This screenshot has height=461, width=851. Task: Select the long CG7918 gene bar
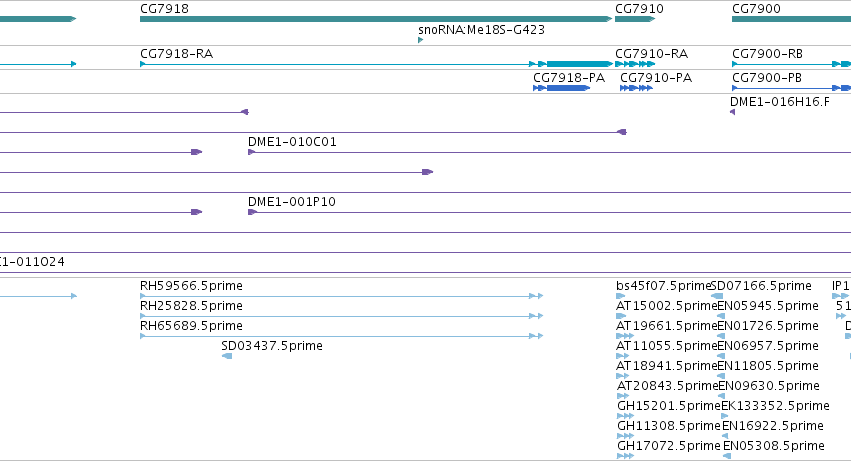[376, 19]
